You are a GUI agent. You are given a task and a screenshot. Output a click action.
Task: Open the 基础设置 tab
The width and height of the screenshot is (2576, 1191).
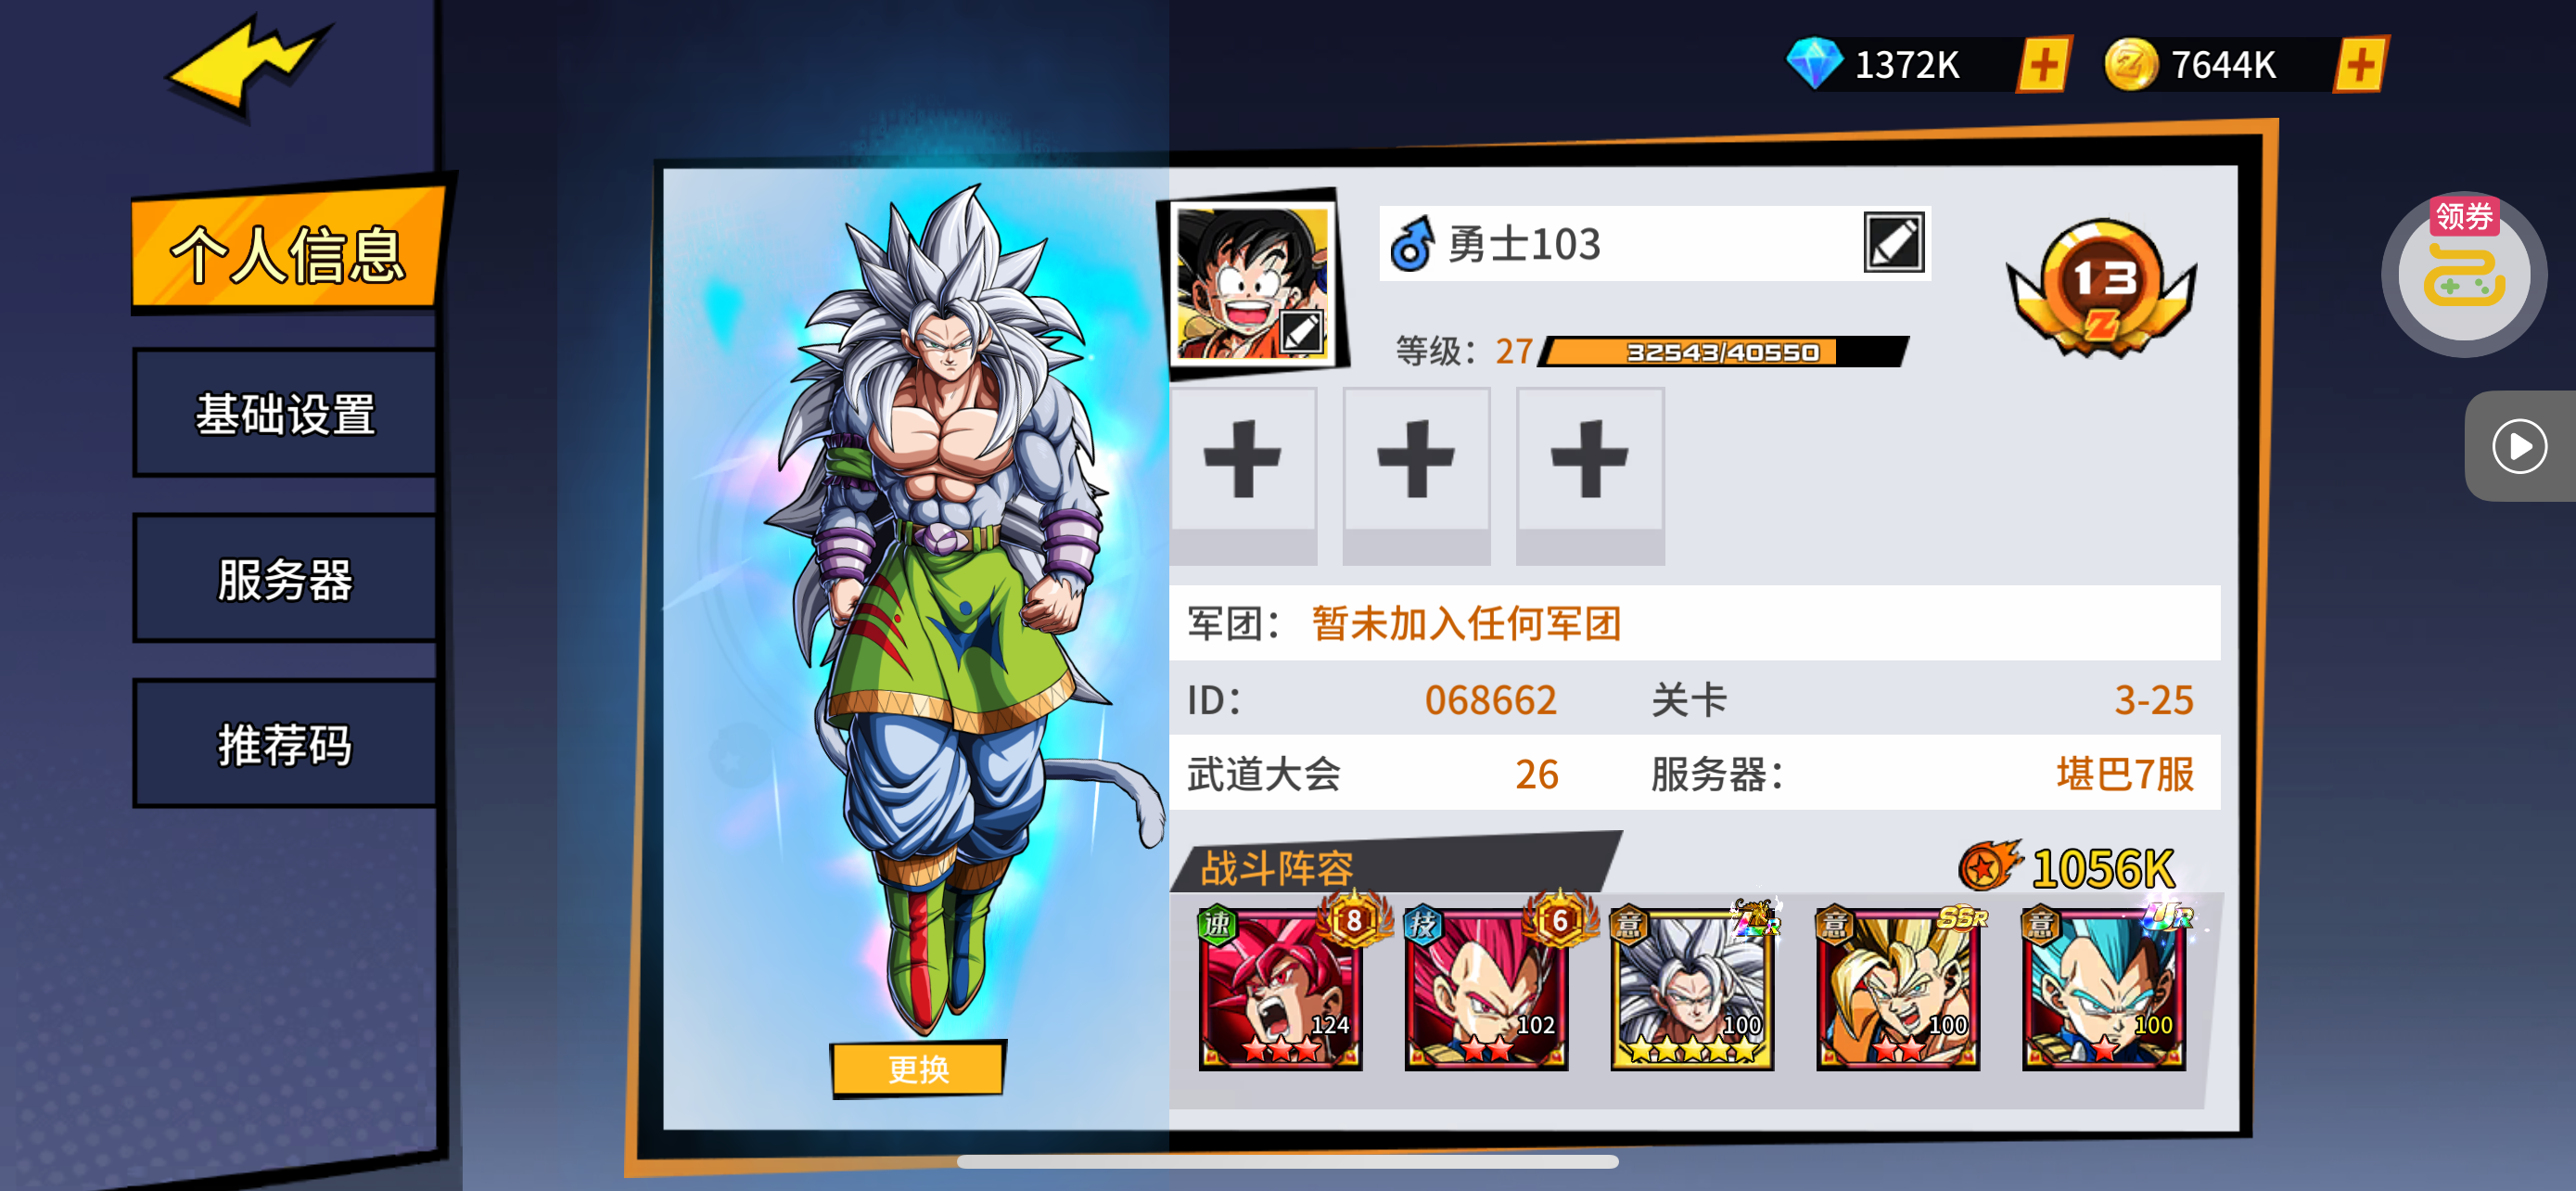click(x=285, y=413)
